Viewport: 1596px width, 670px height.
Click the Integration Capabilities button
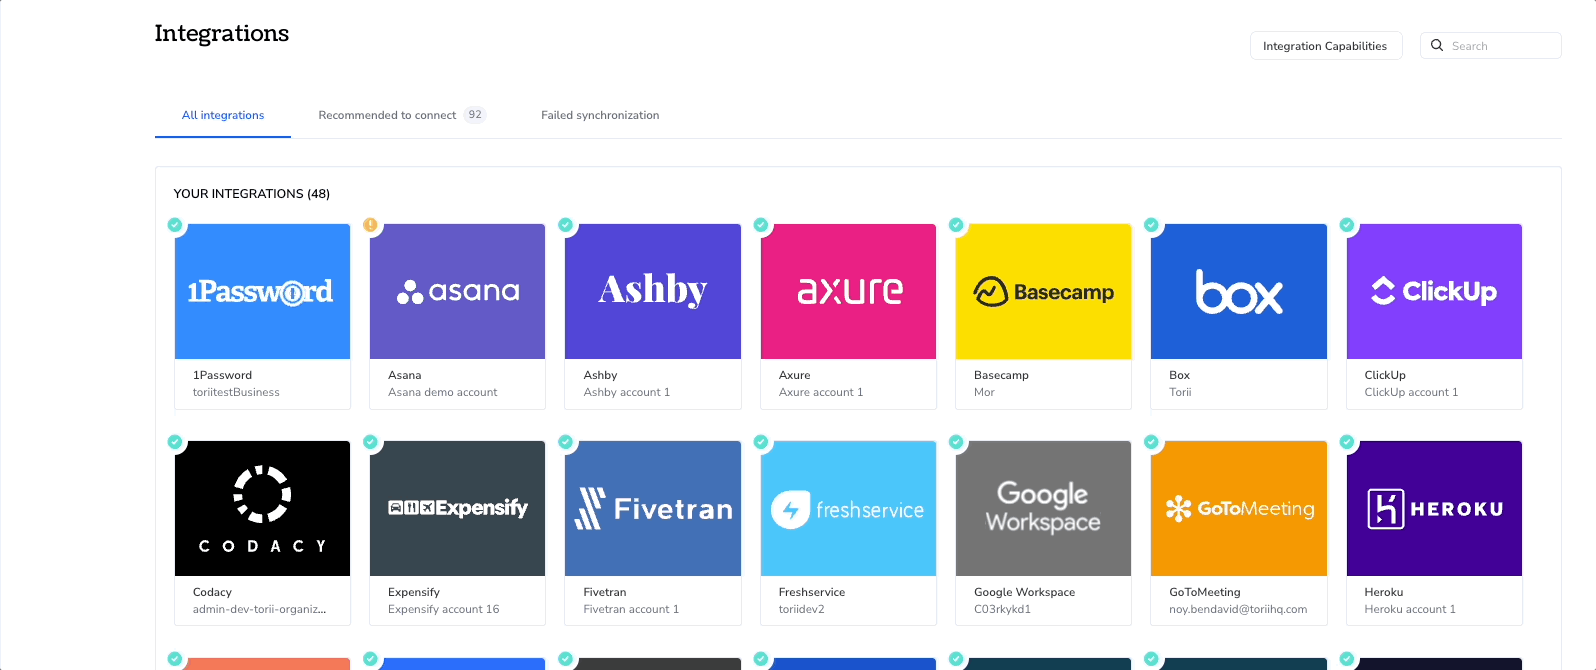pyautogui.click(x=1326, y=46)
